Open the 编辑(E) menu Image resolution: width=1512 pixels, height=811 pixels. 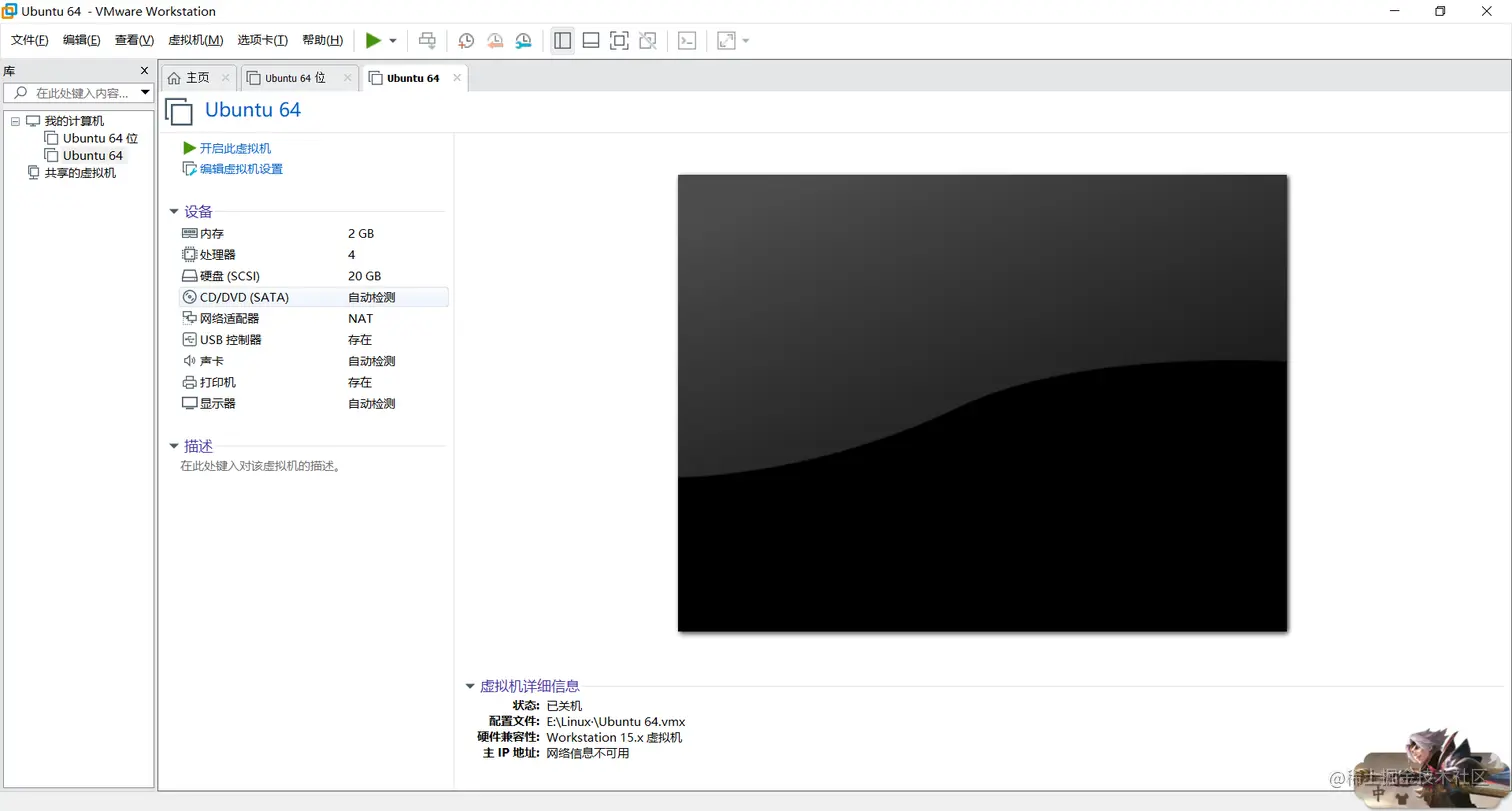point(82,40)
